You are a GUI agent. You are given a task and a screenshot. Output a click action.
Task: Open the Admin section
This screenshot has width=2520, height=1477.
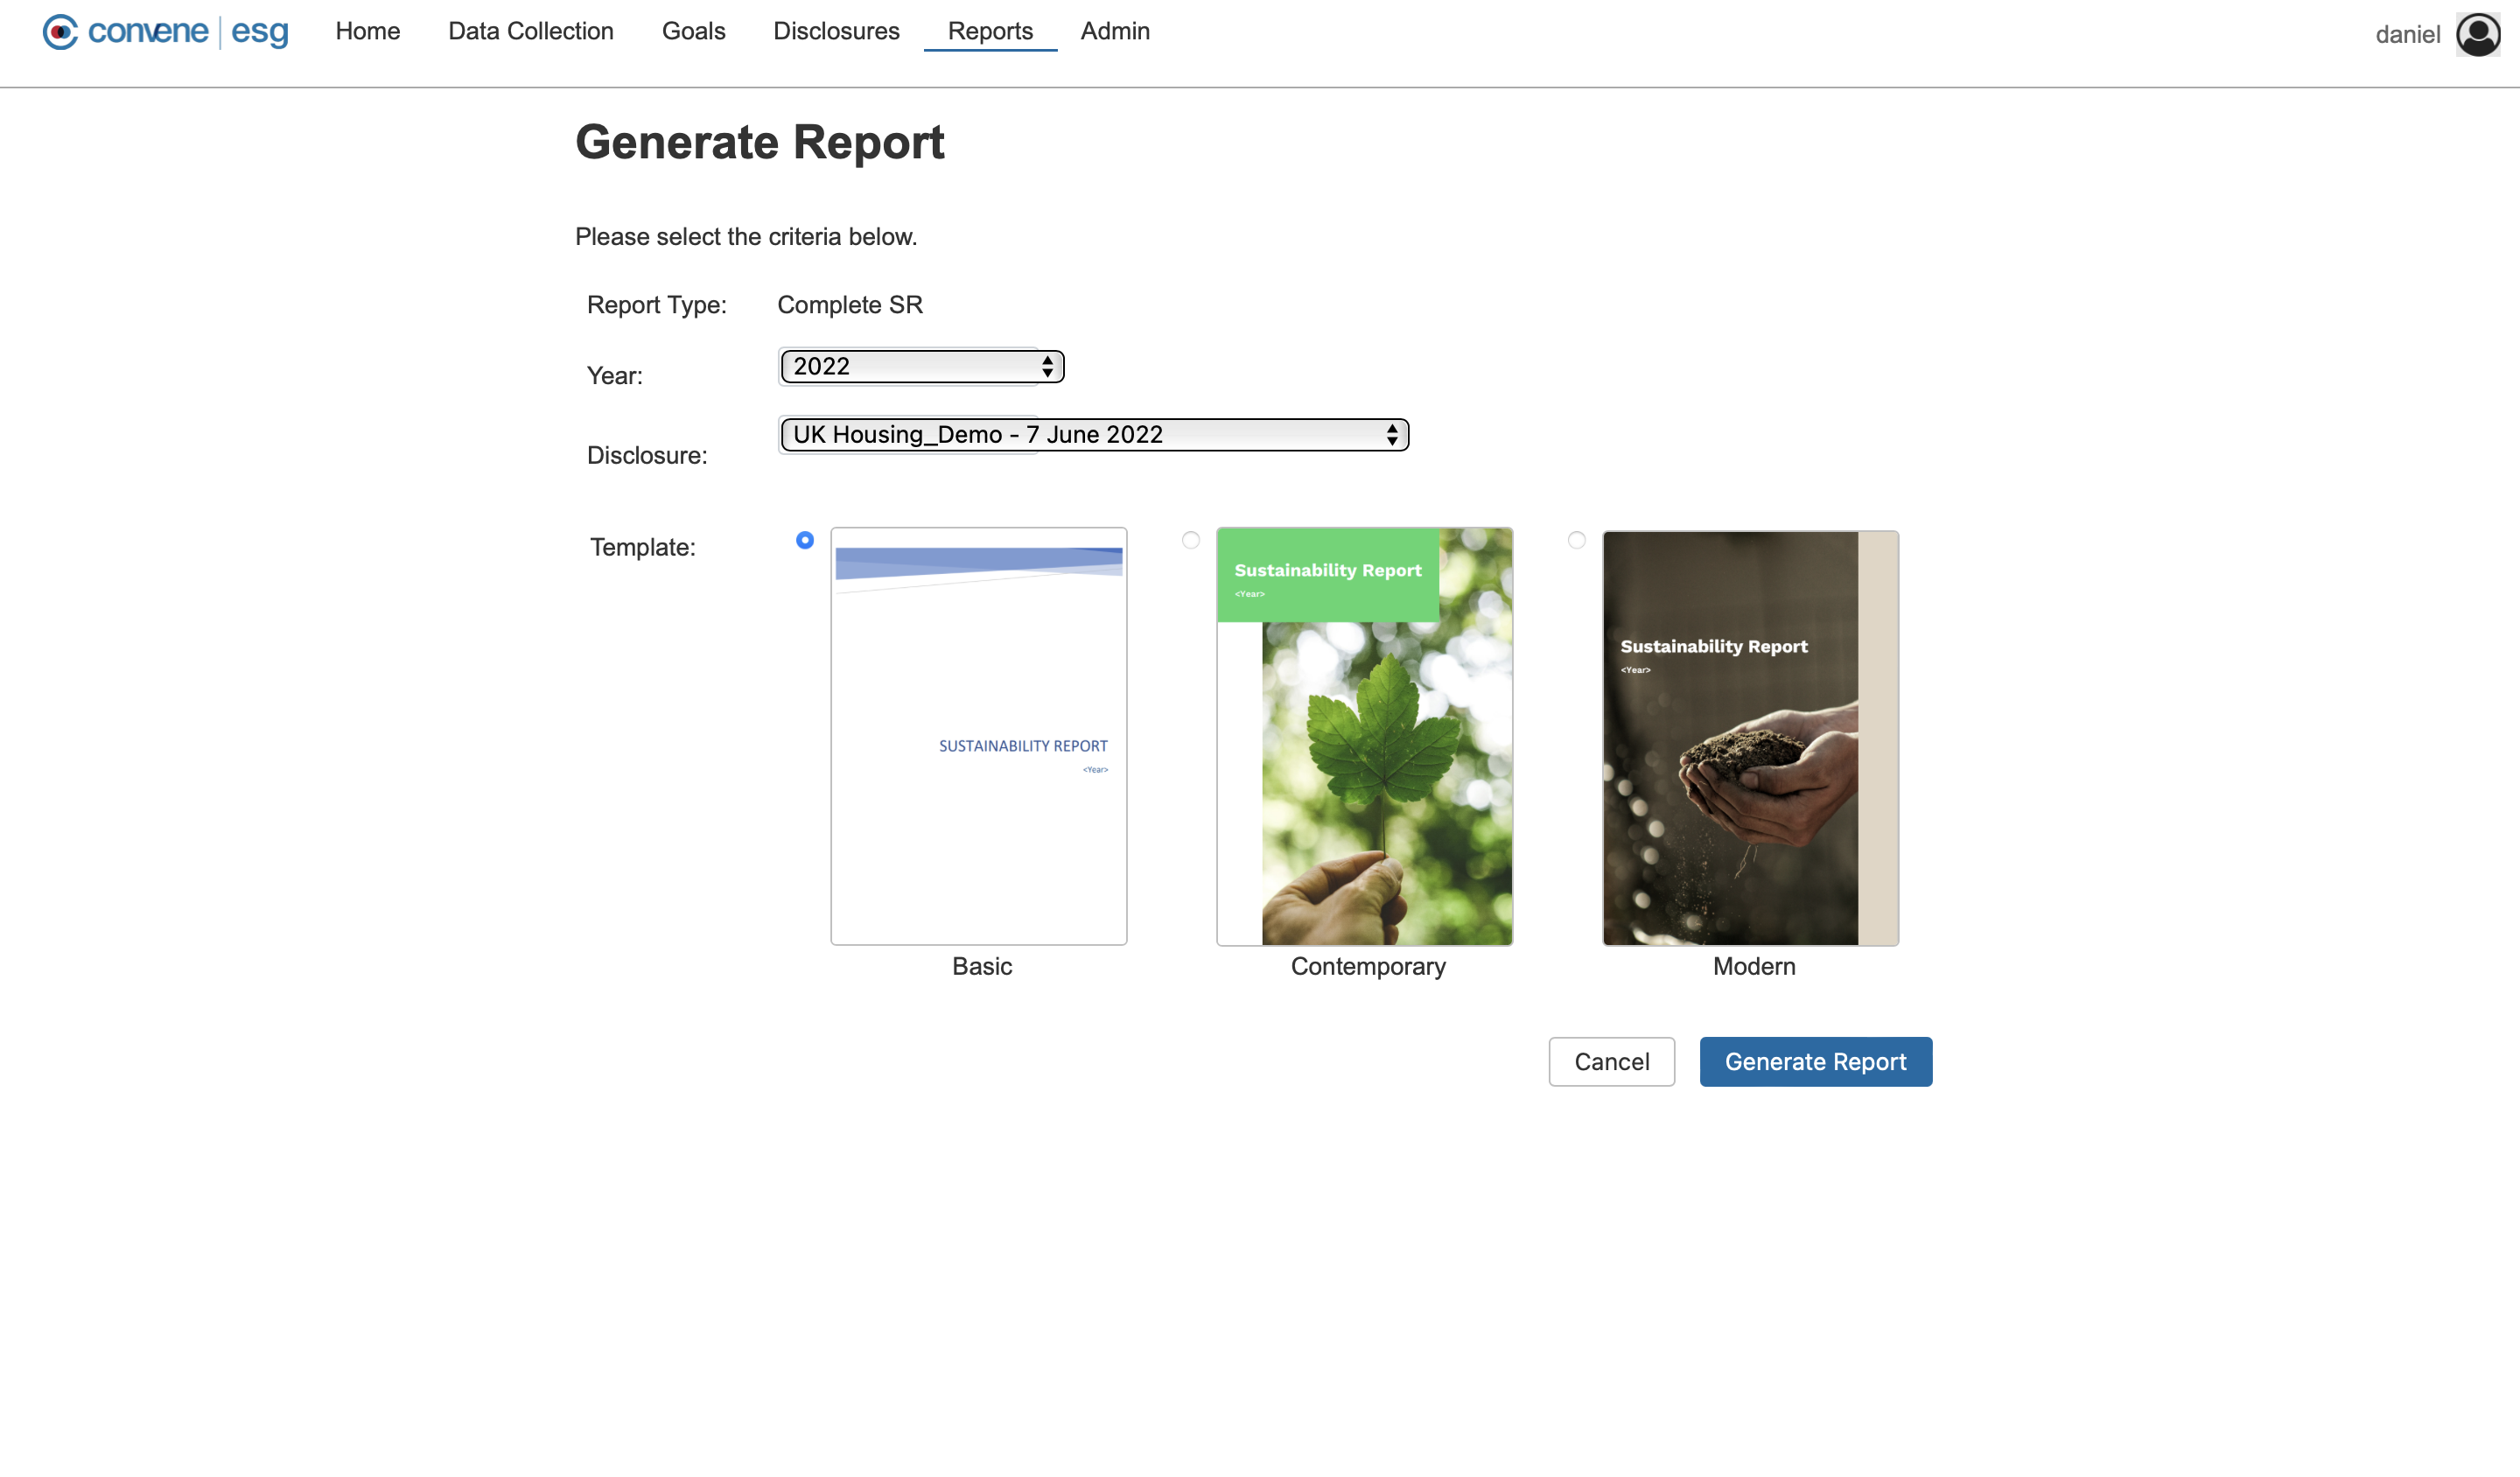(1114, 31)
